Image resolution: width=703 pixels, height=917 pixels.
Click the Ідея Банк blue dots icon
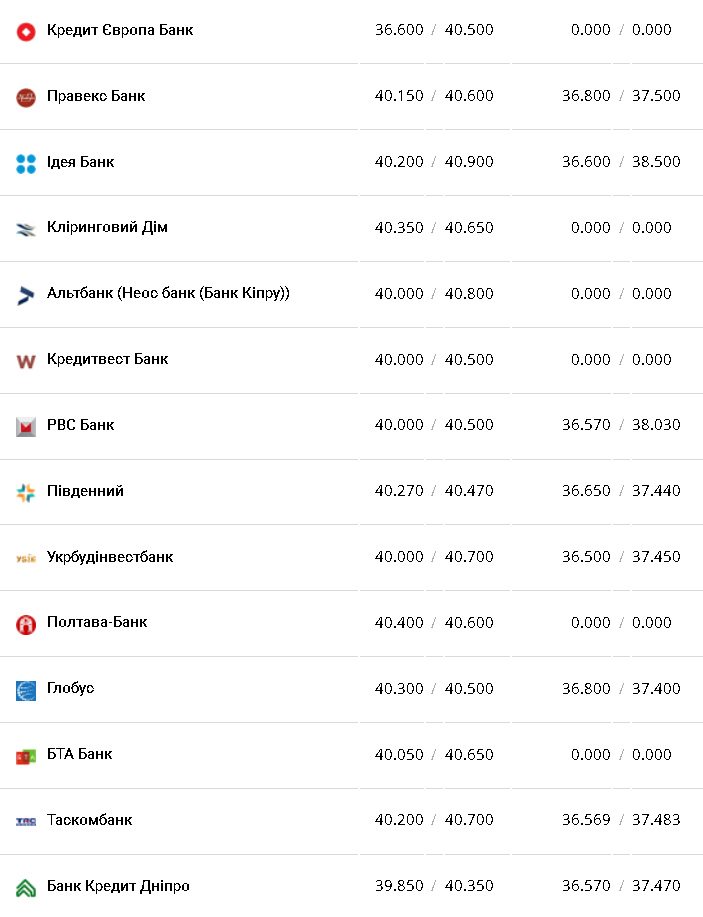[26, 163]
